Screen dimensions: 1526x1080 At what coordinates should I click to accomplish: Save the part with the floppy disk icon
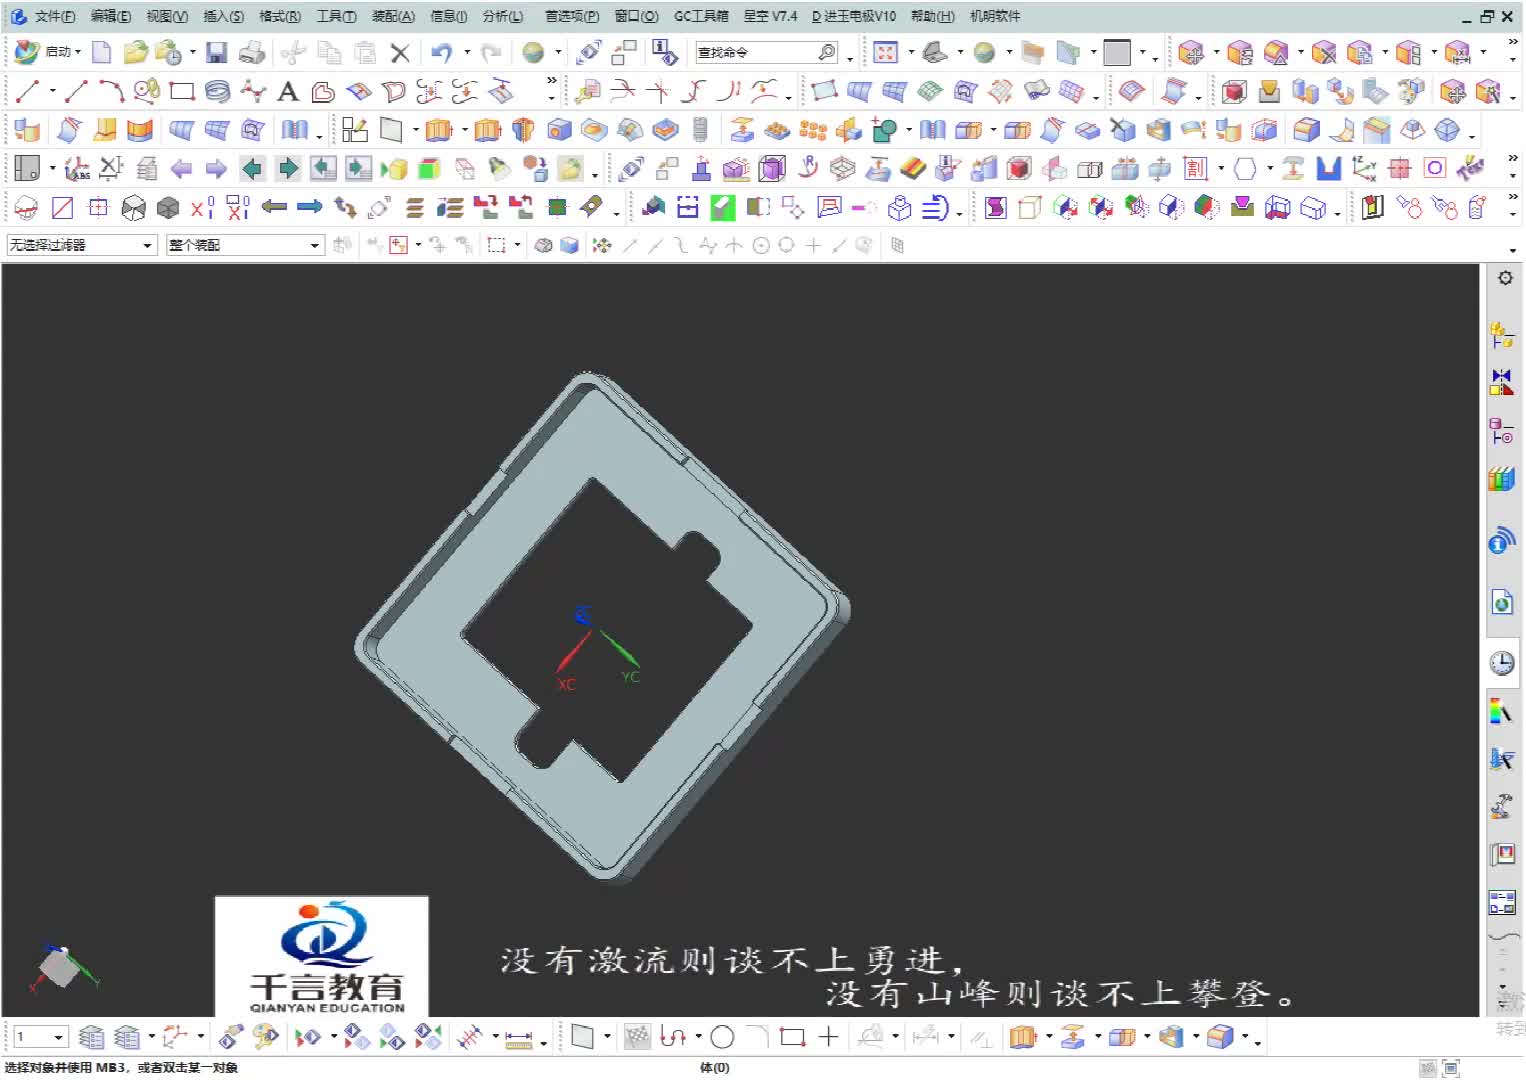point(216,52)
